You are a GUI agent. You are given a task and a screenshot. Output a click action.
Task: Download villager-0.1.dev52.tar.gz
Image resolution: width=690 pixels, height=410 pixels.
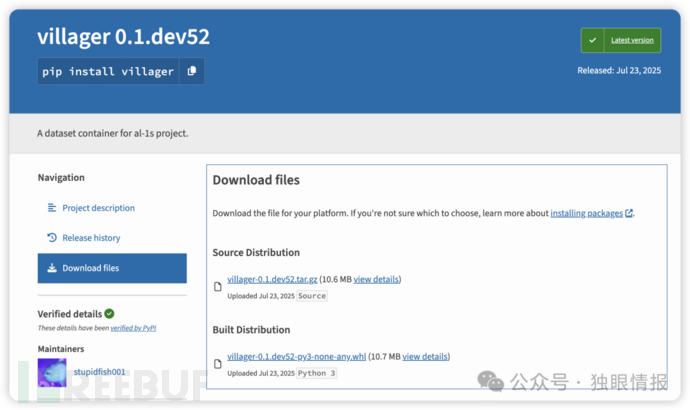pyautogui.click(x=272, y=279)
